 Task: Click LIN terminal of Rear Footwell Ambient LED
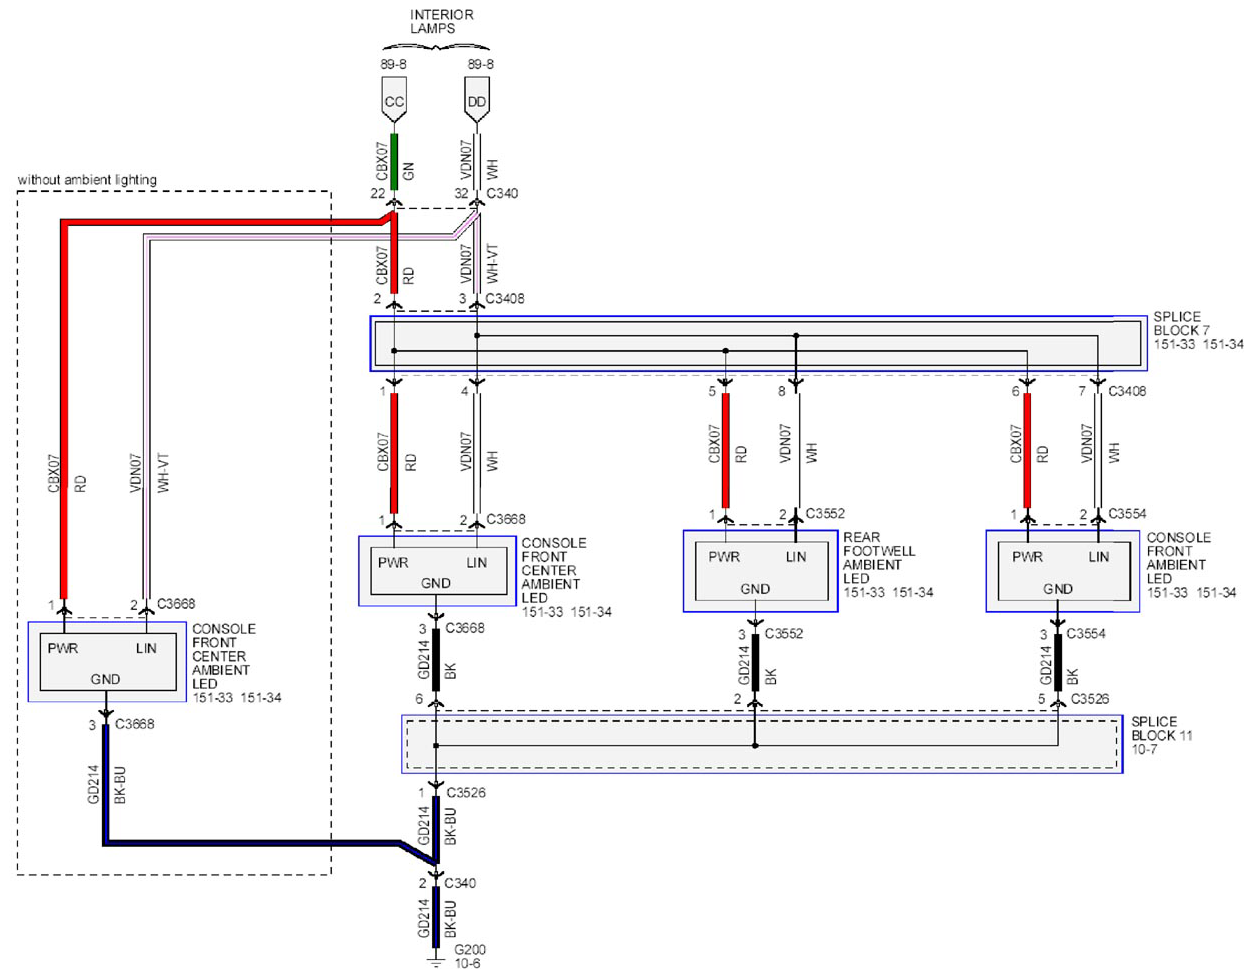click(x=796, y=557)
